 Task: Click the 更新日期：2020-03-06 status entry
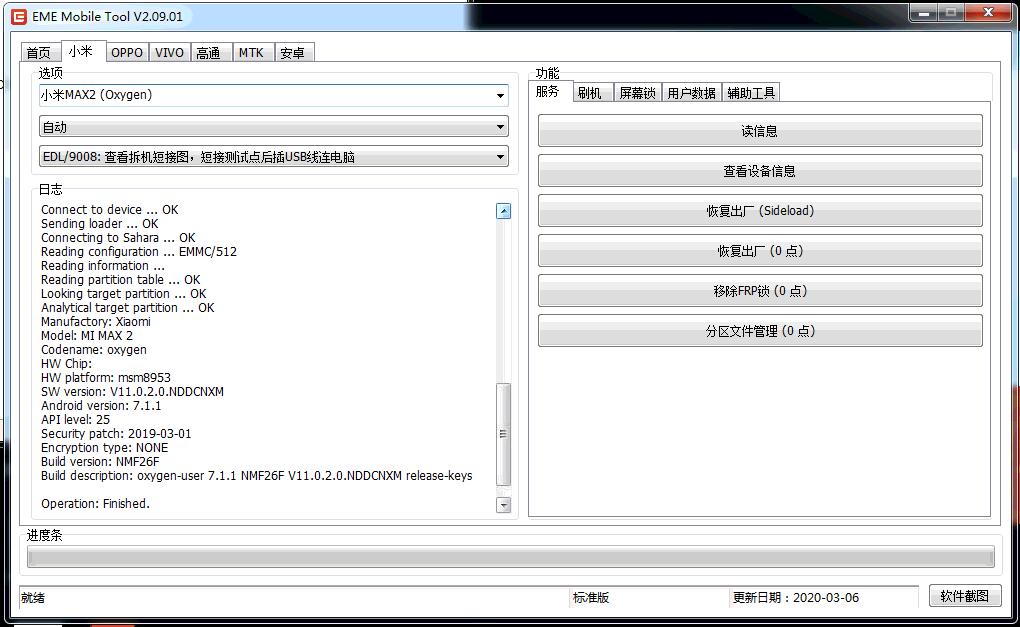pos(796,598)
